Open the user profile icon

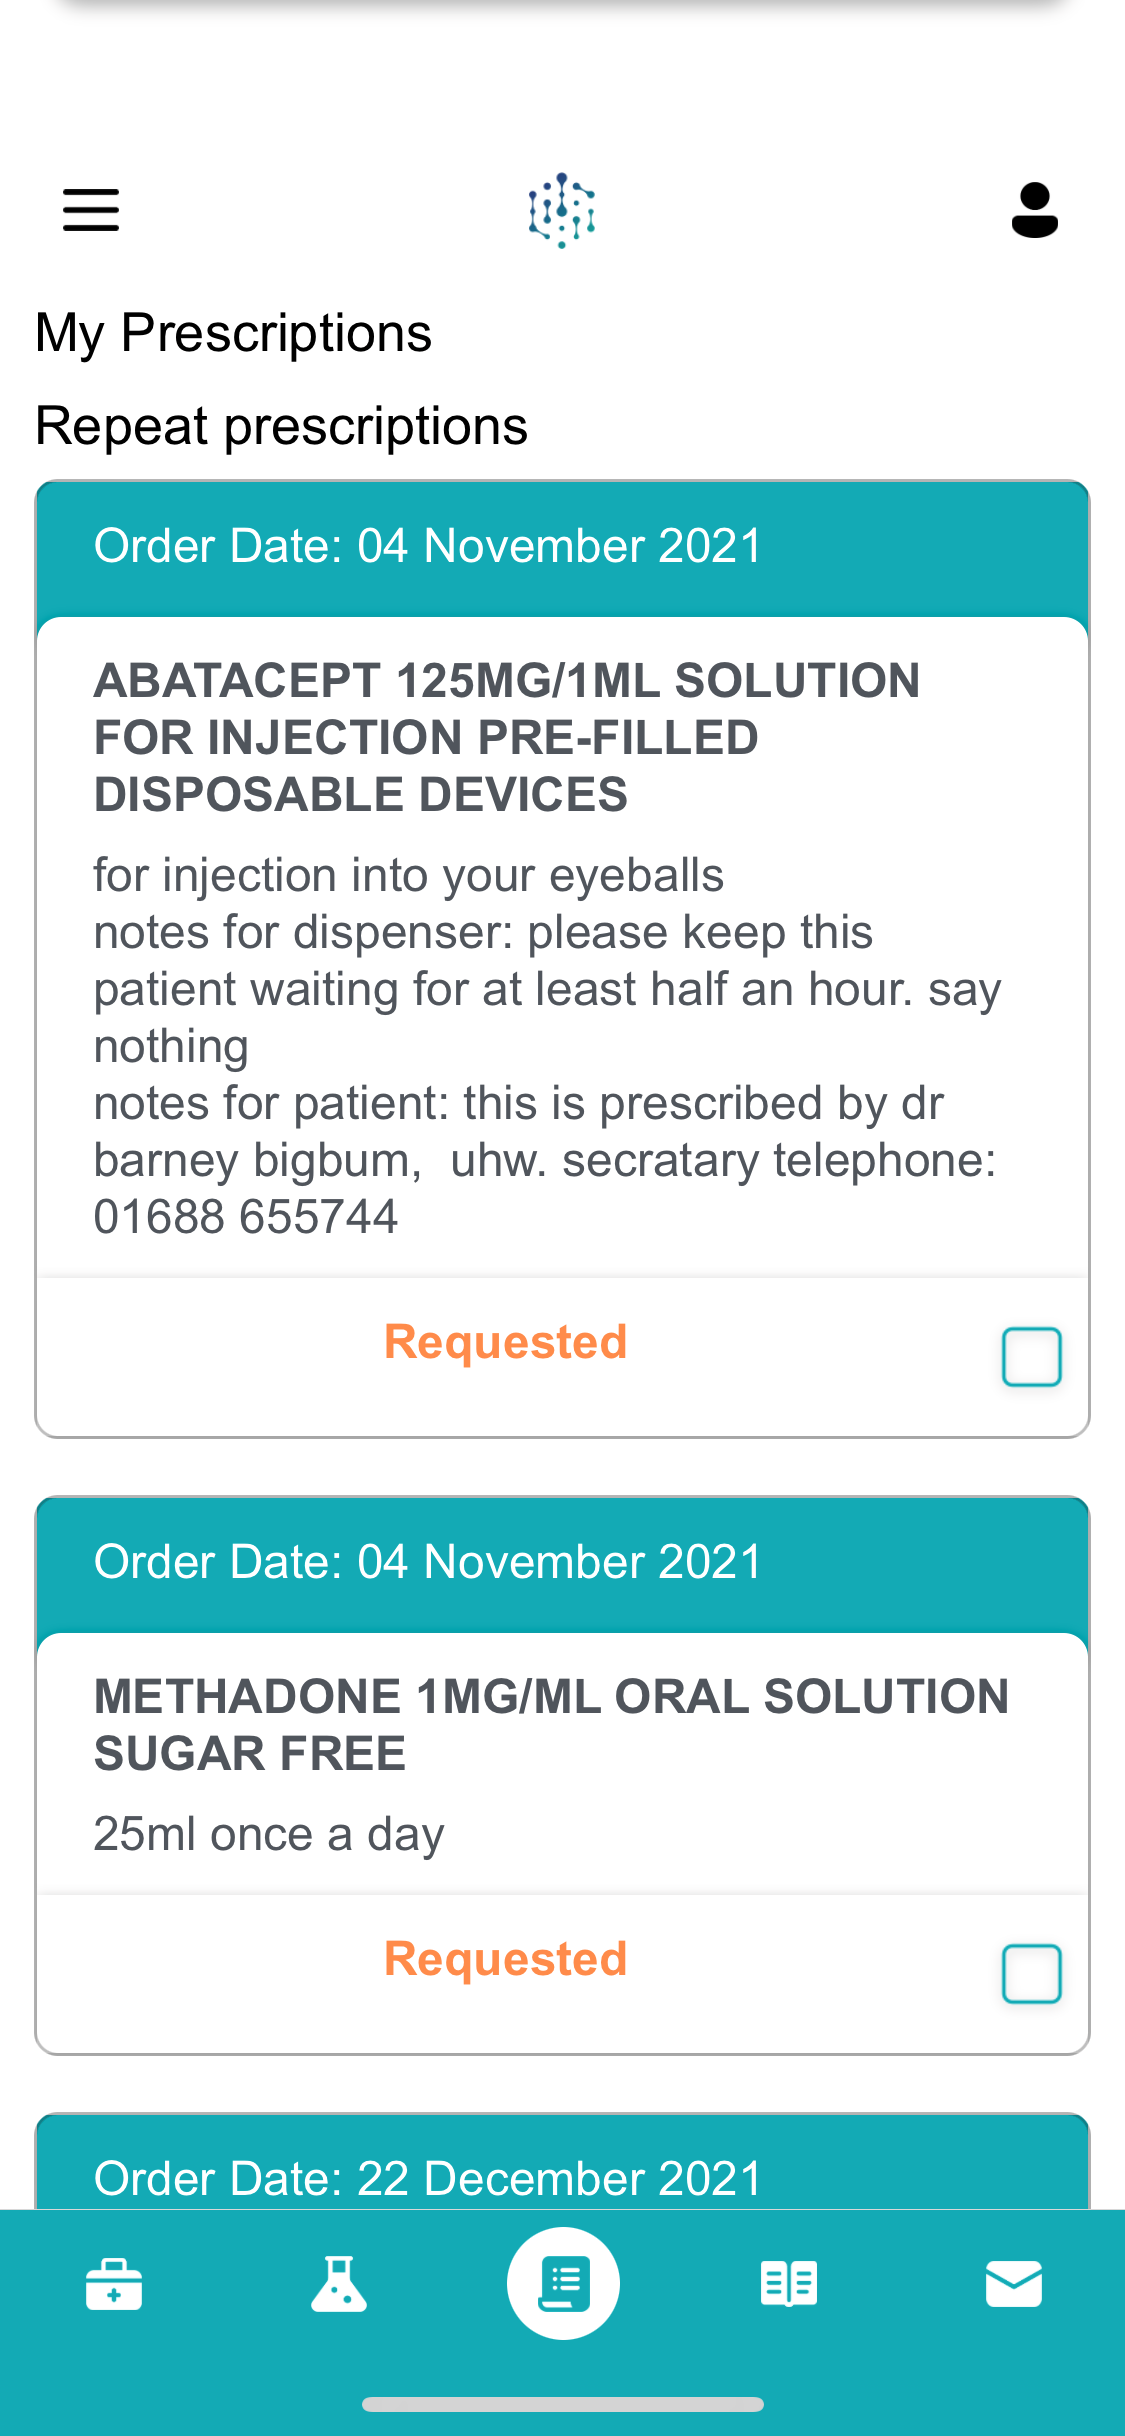(1034, 210)
